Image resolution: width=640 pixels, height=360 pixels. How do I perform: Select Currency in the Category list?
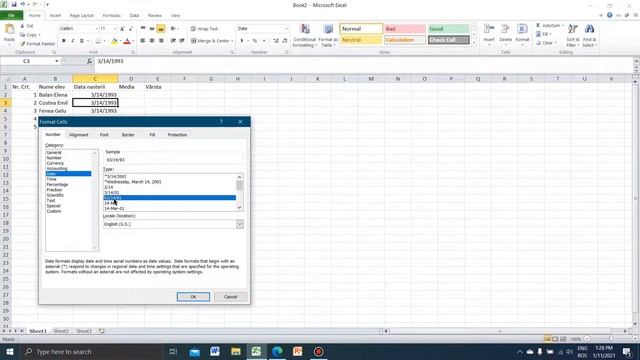(x=55, y=163)
